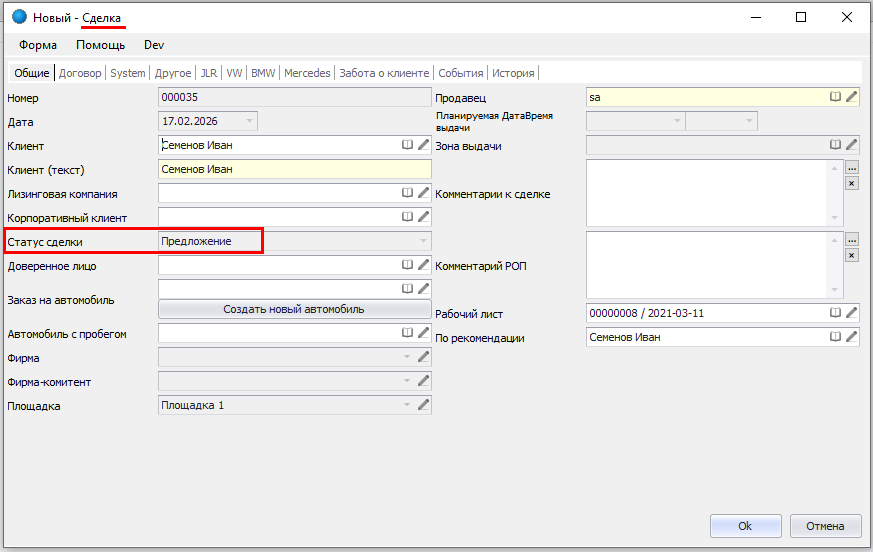
Task: Switch to the Договор tab
Action: [80, 73]
